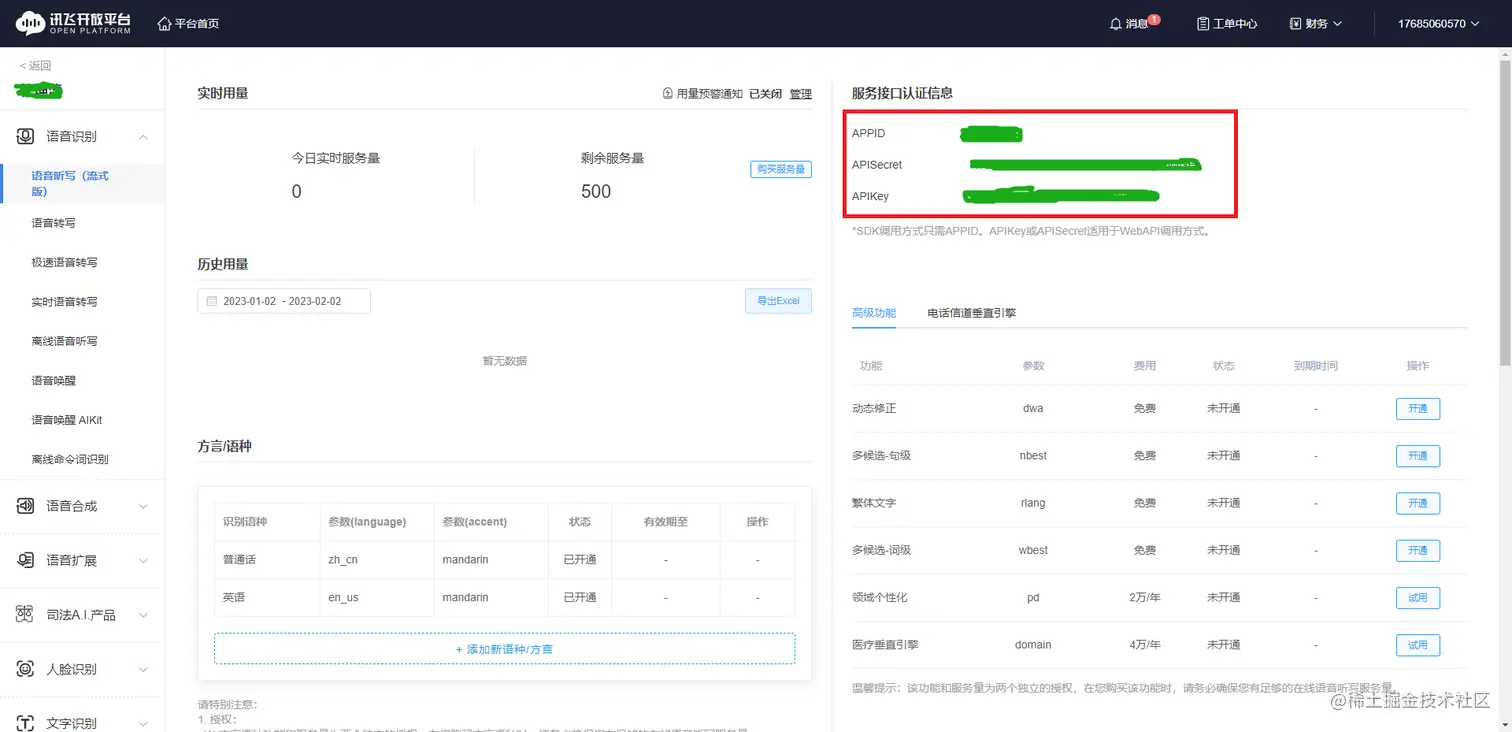
Task: Open the 工单中心 ticket icon
Action: click(1203, 23)
